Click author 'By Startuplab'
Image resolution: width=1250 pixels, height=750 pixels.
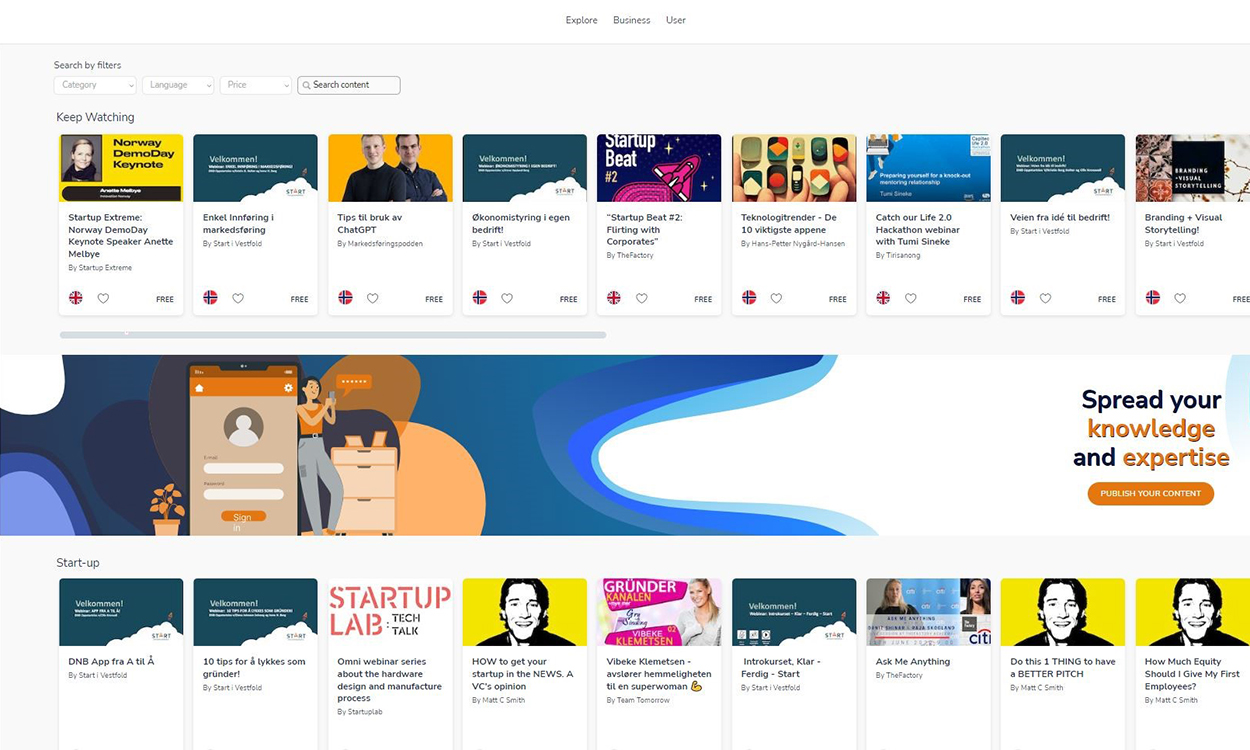[360, 712]
